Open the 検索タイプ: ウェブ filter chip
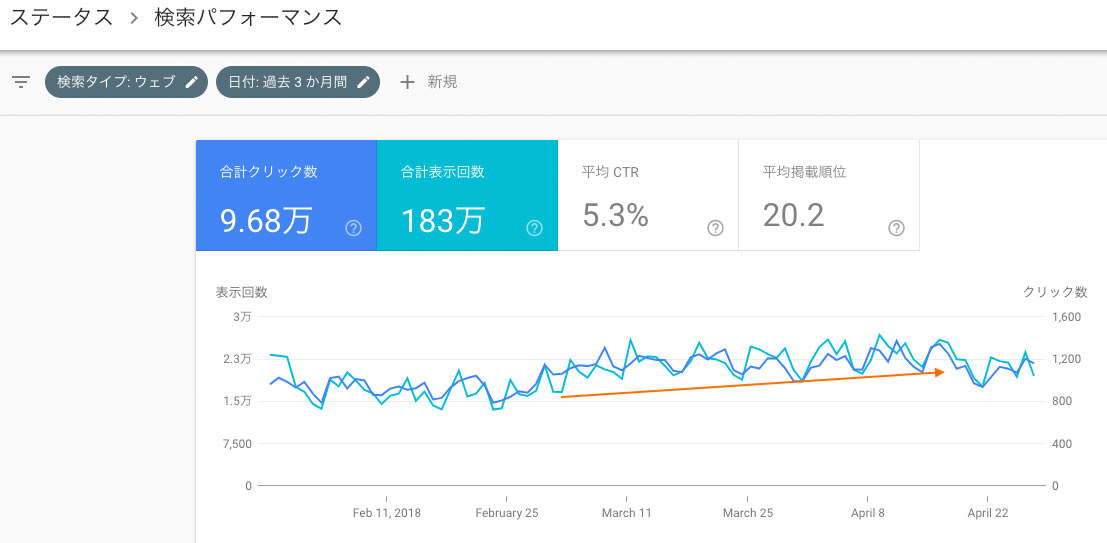The image size is (1107, 543). [115, 82]
